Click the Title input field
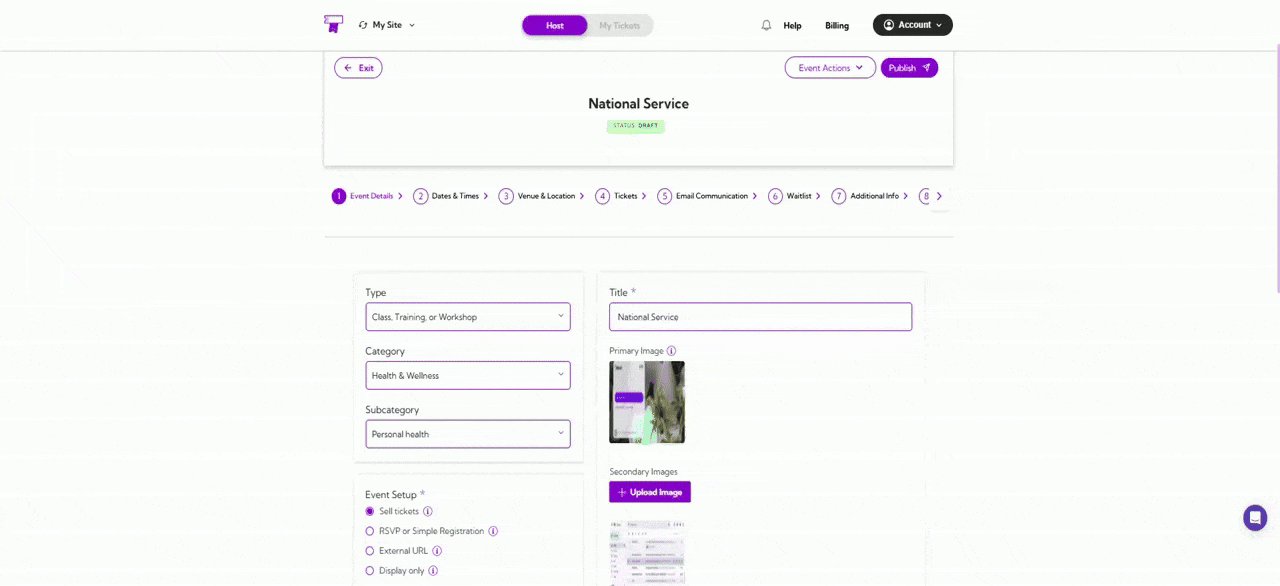1280x586 pixels. tap(760, 317)
